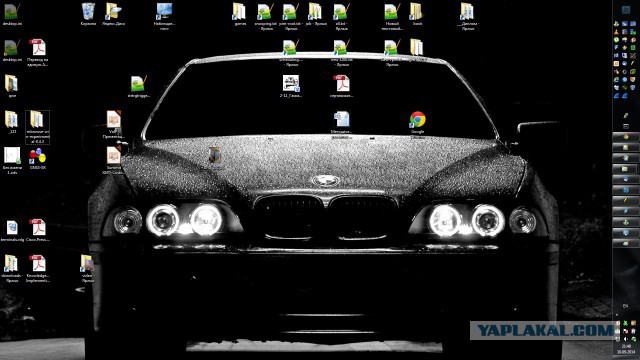This screenshot has width=640, height=360.
Task: Select the snooping.txt shortcut icon
Action: [265, 12]
